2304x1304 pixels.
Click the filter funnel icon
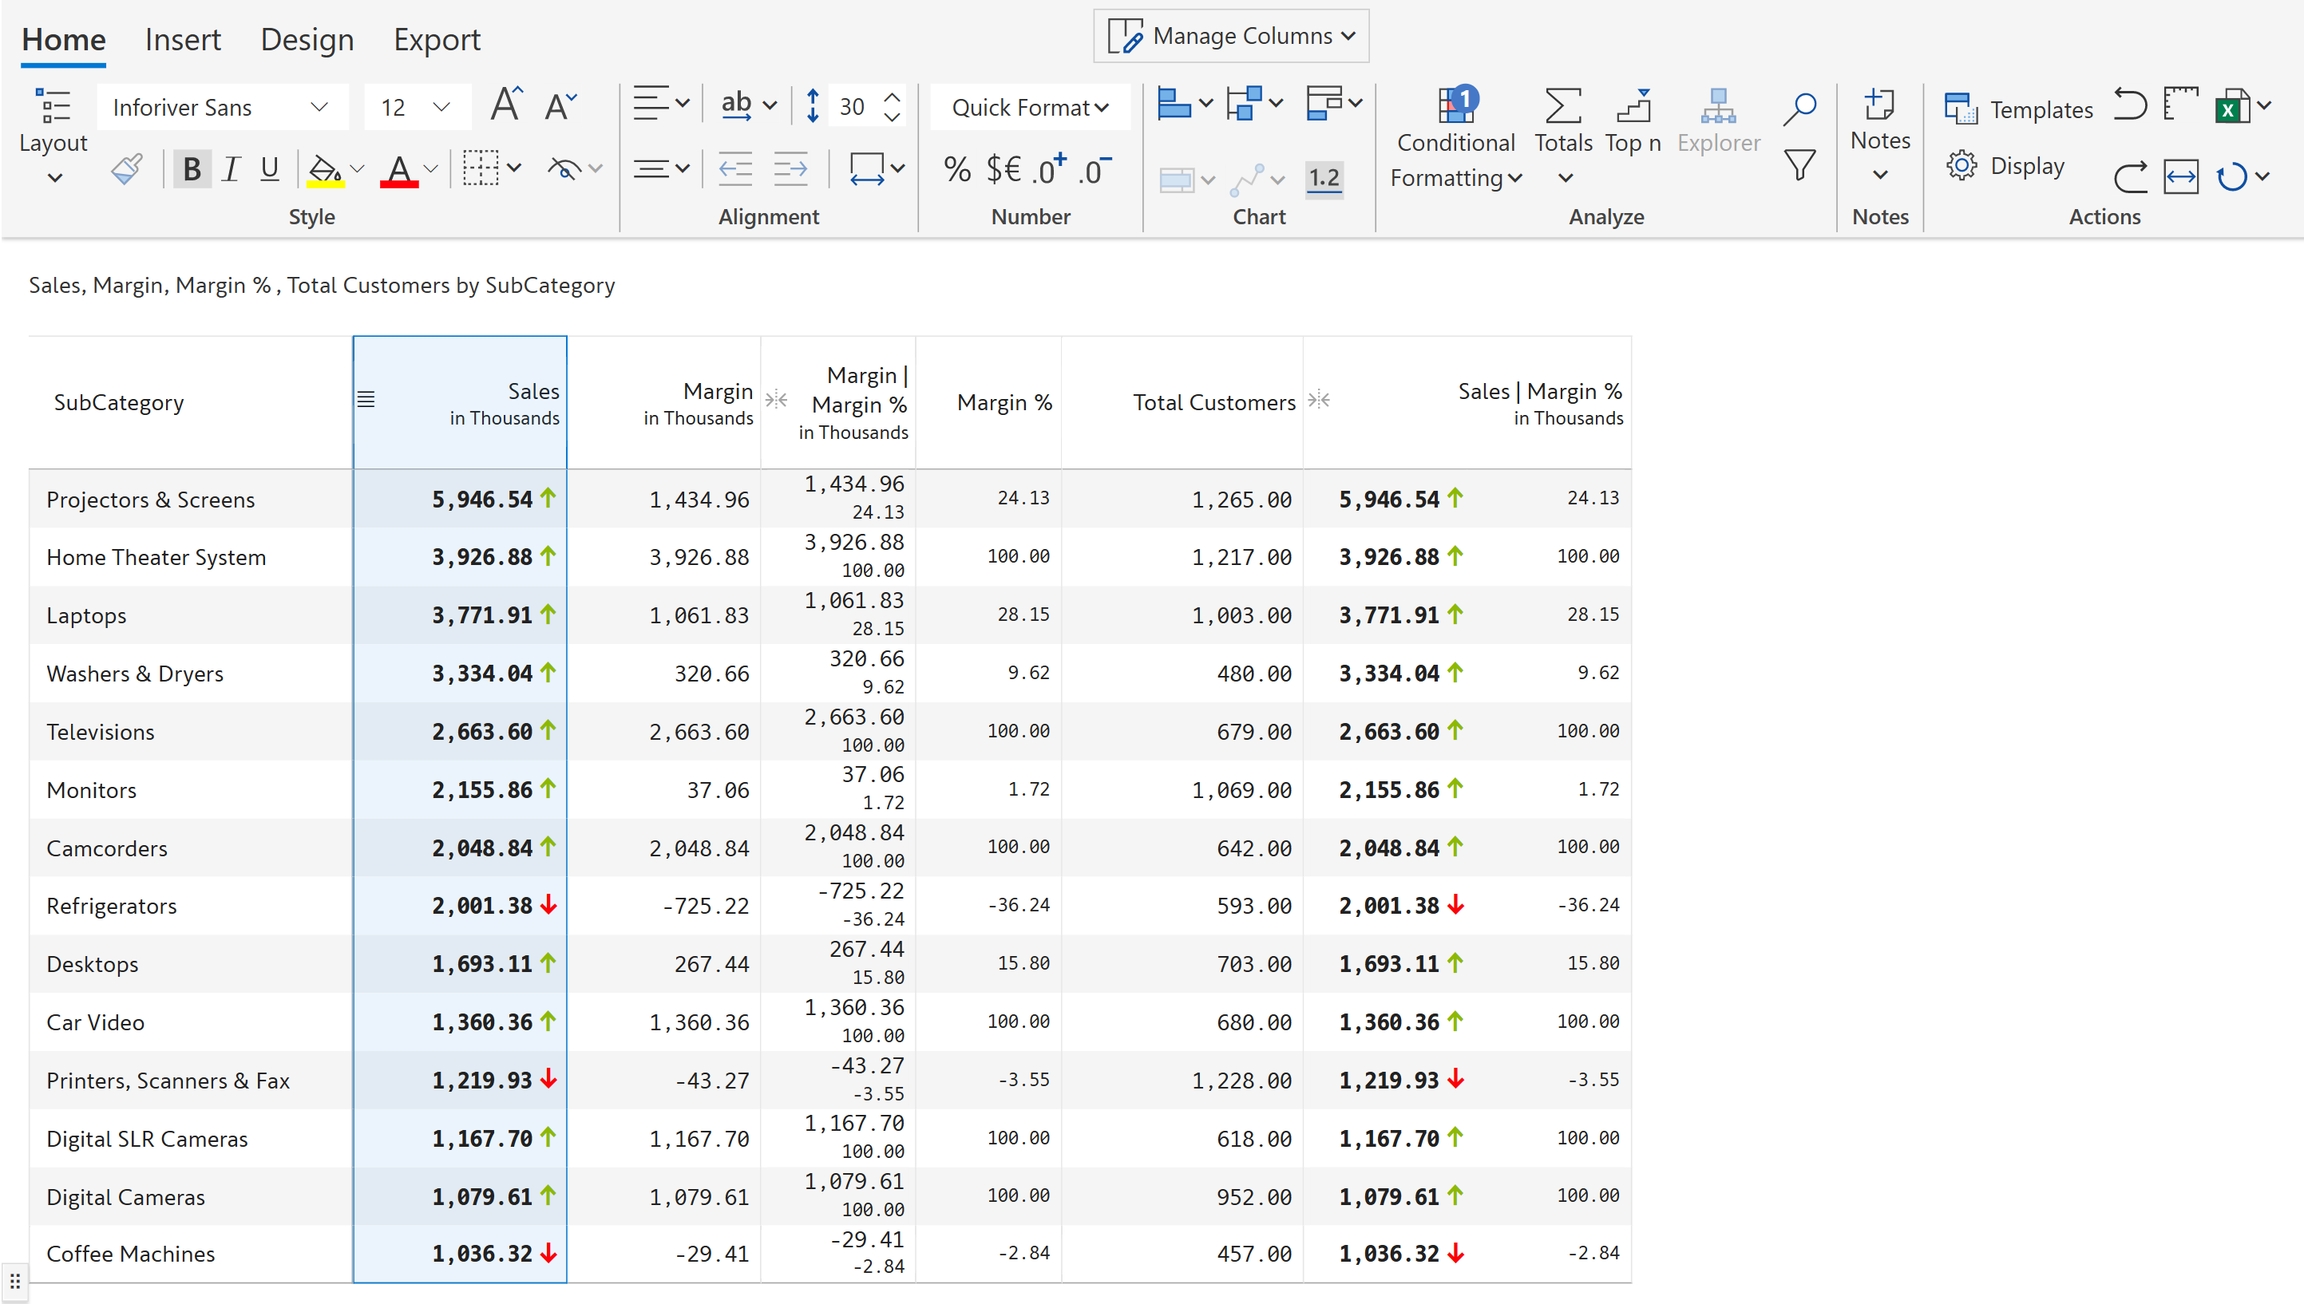tap(1799, 165)
